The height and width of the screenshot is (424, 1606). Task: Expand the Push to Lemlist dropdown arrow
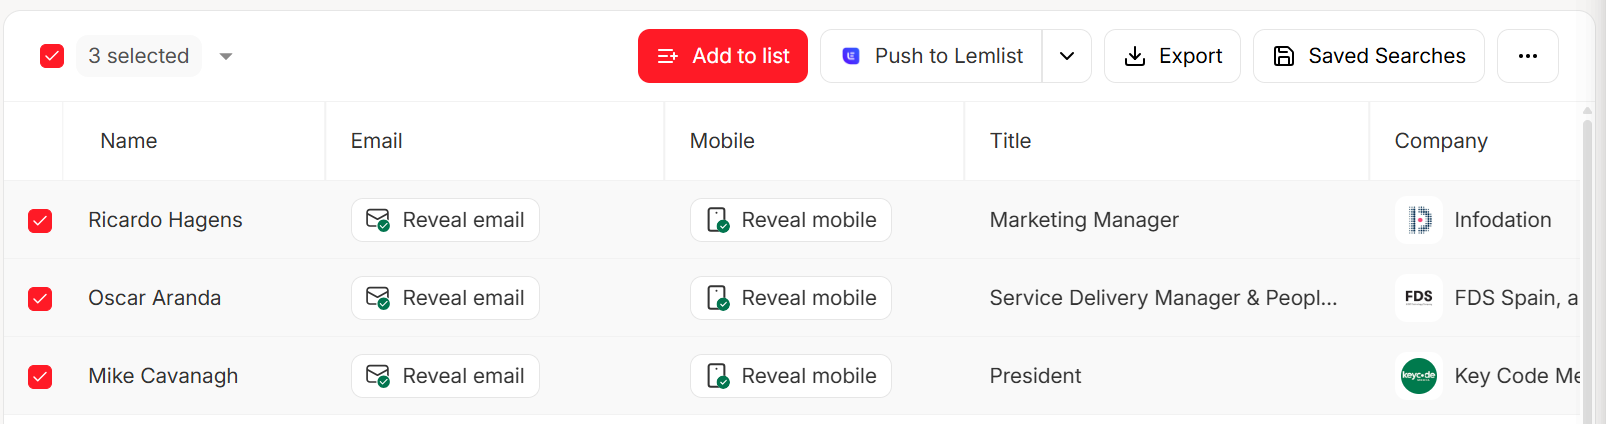coord(1067,56)
